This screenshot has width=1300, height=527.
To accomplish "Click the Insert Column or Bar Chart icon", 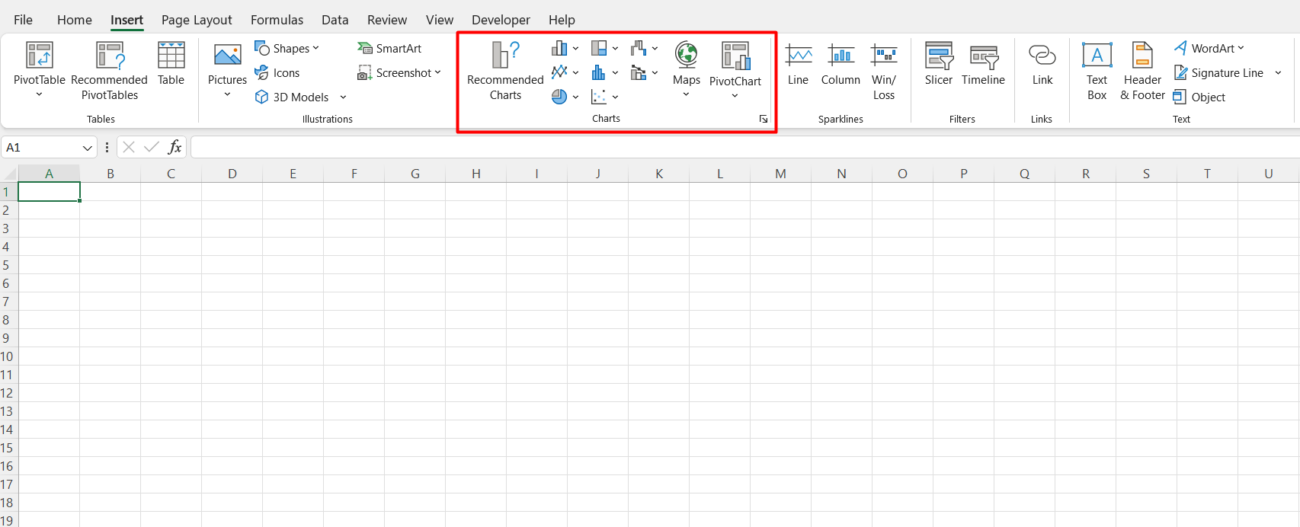I will [559, 48].
